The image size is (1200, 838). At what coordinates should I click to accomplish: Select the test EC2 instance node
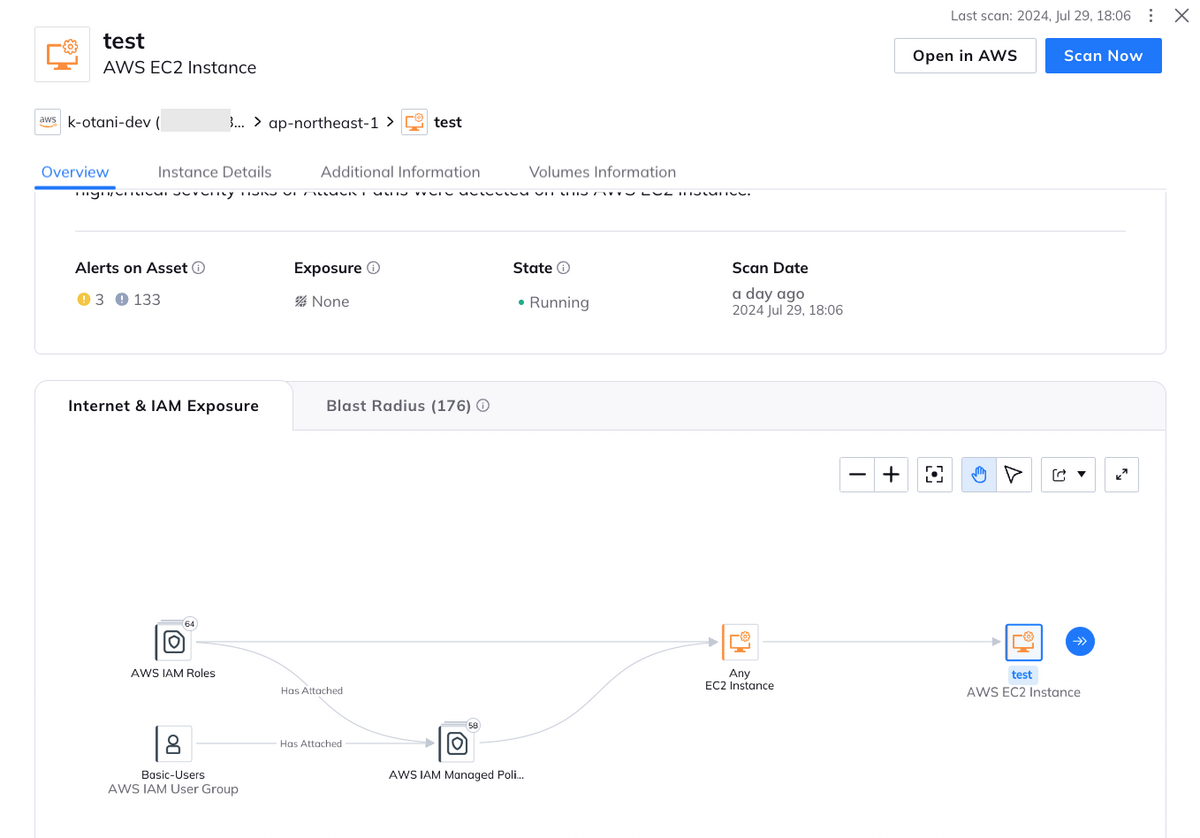click(1023, 642)
